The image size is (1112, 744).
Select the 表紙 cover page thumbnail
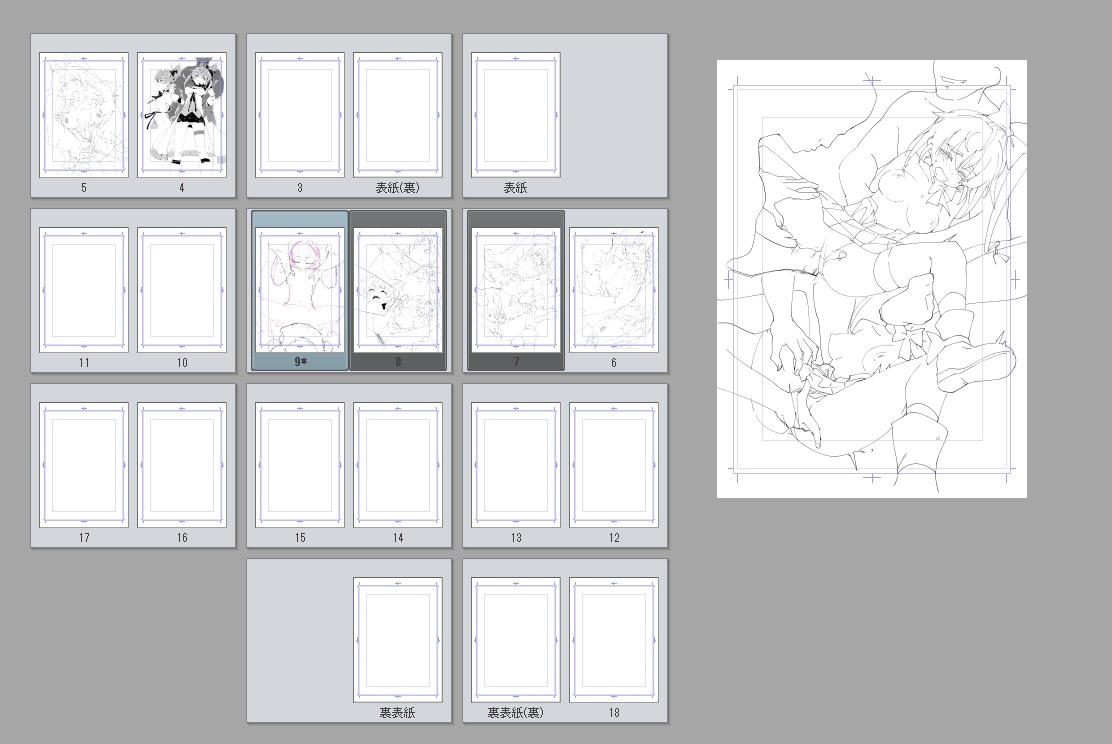pyautogui.click(x=516, y=115)
